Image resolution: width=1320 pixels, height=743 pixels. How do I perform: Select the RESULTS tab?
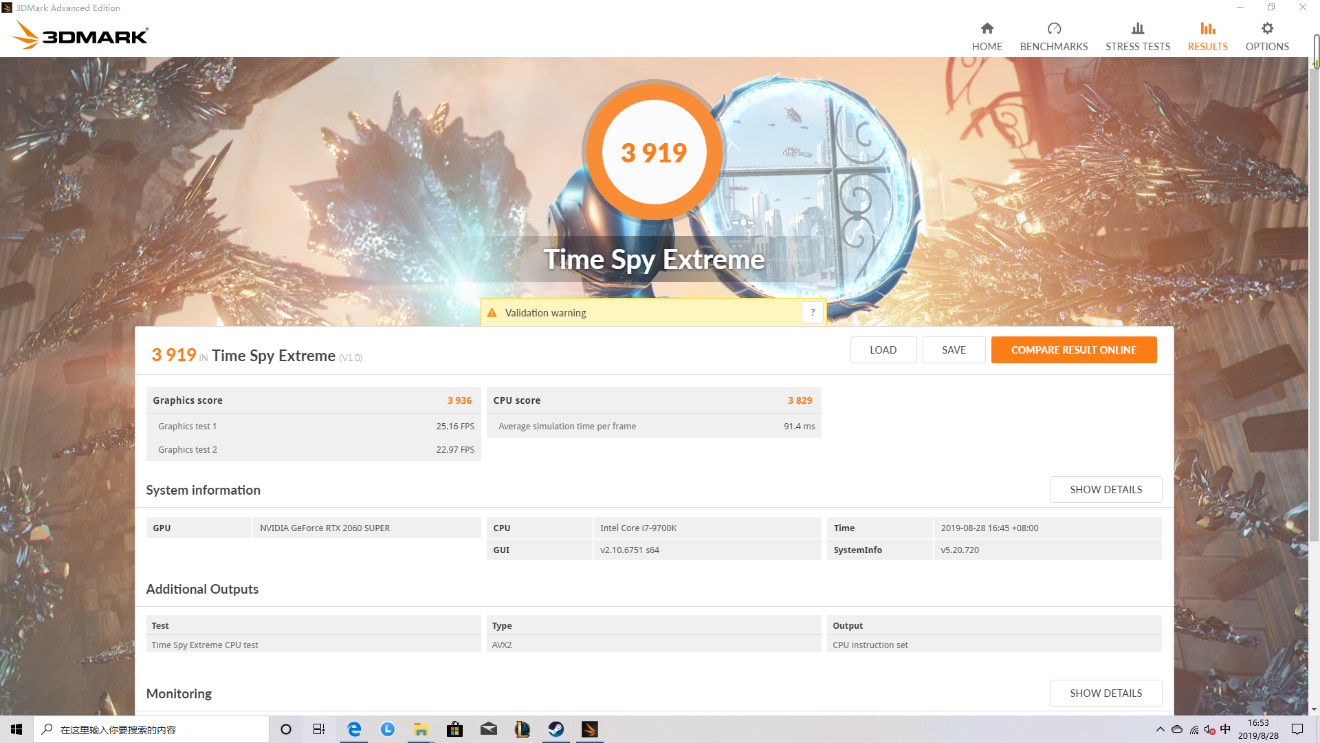point(1208,36)
